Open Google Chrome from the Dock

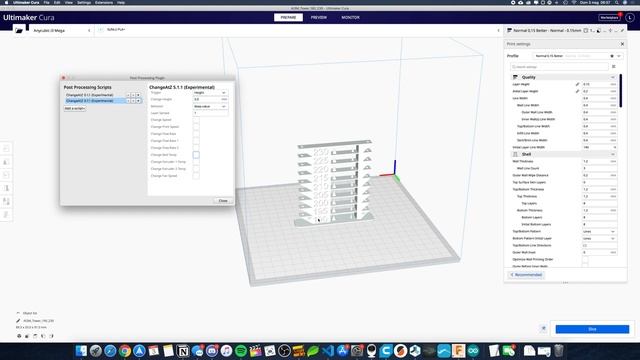[125, 351]
